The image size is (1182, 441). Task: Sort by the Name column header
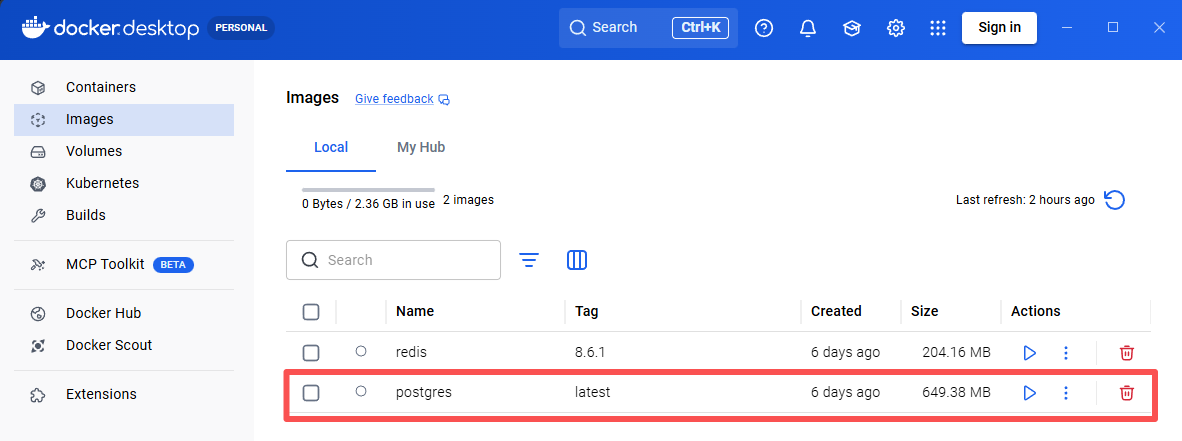coord(415,311)
